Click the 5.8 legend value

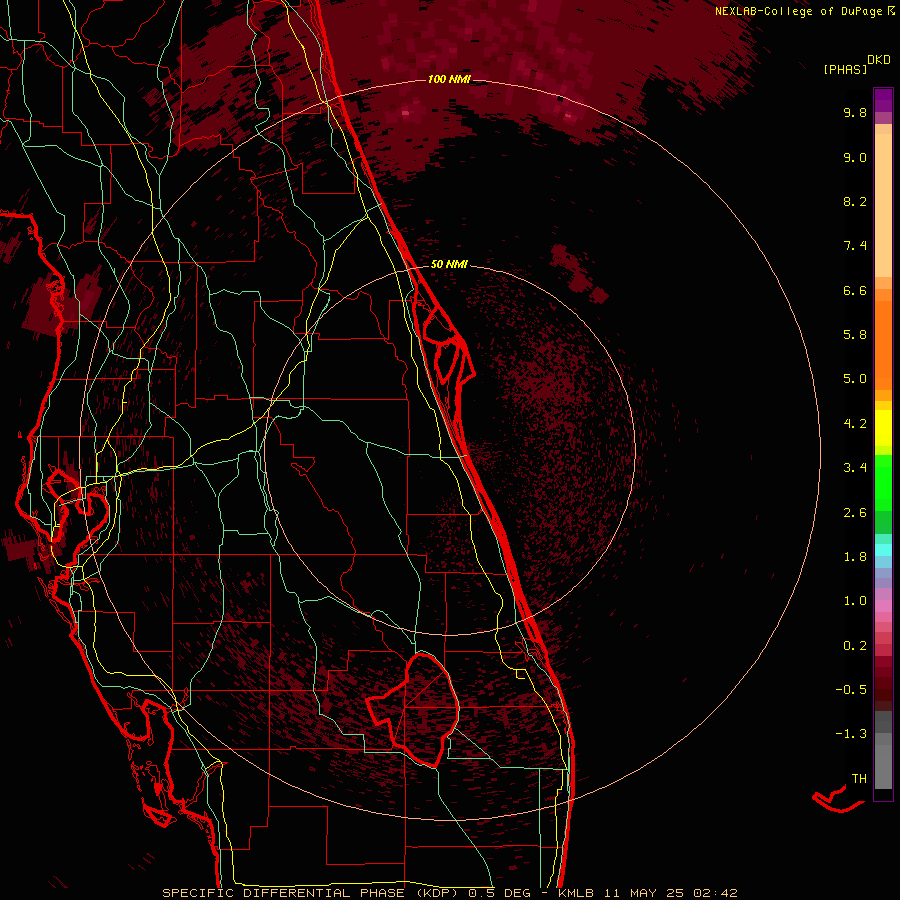[855, 335]
